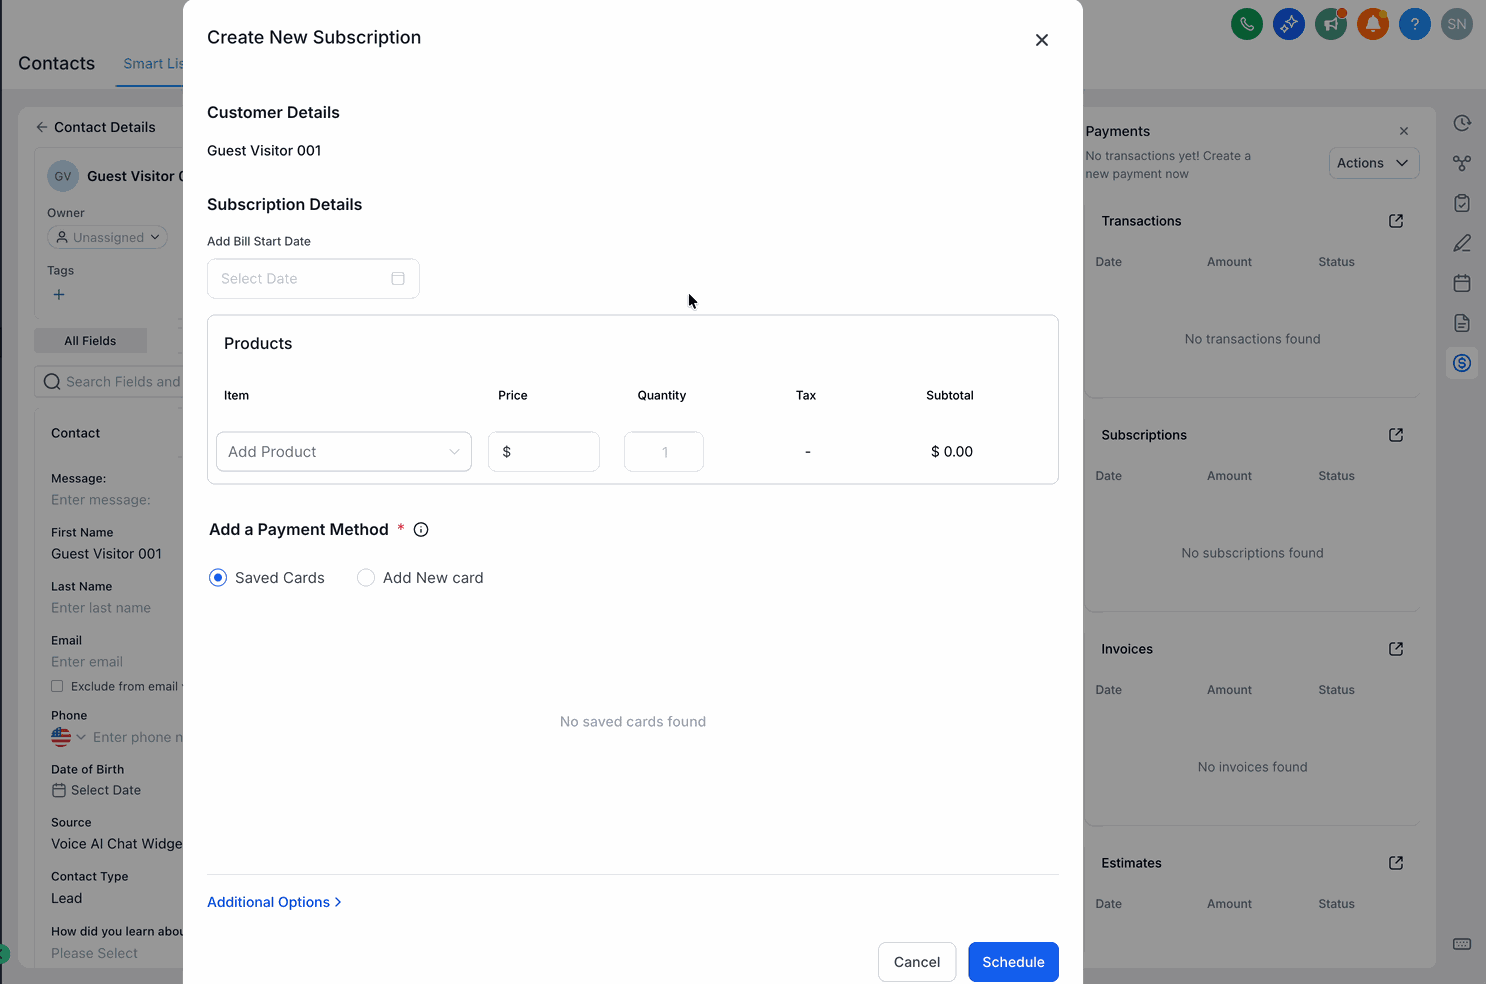
Task: Click the Source value Voice AI Chat Widget
Action: point(117,844)
